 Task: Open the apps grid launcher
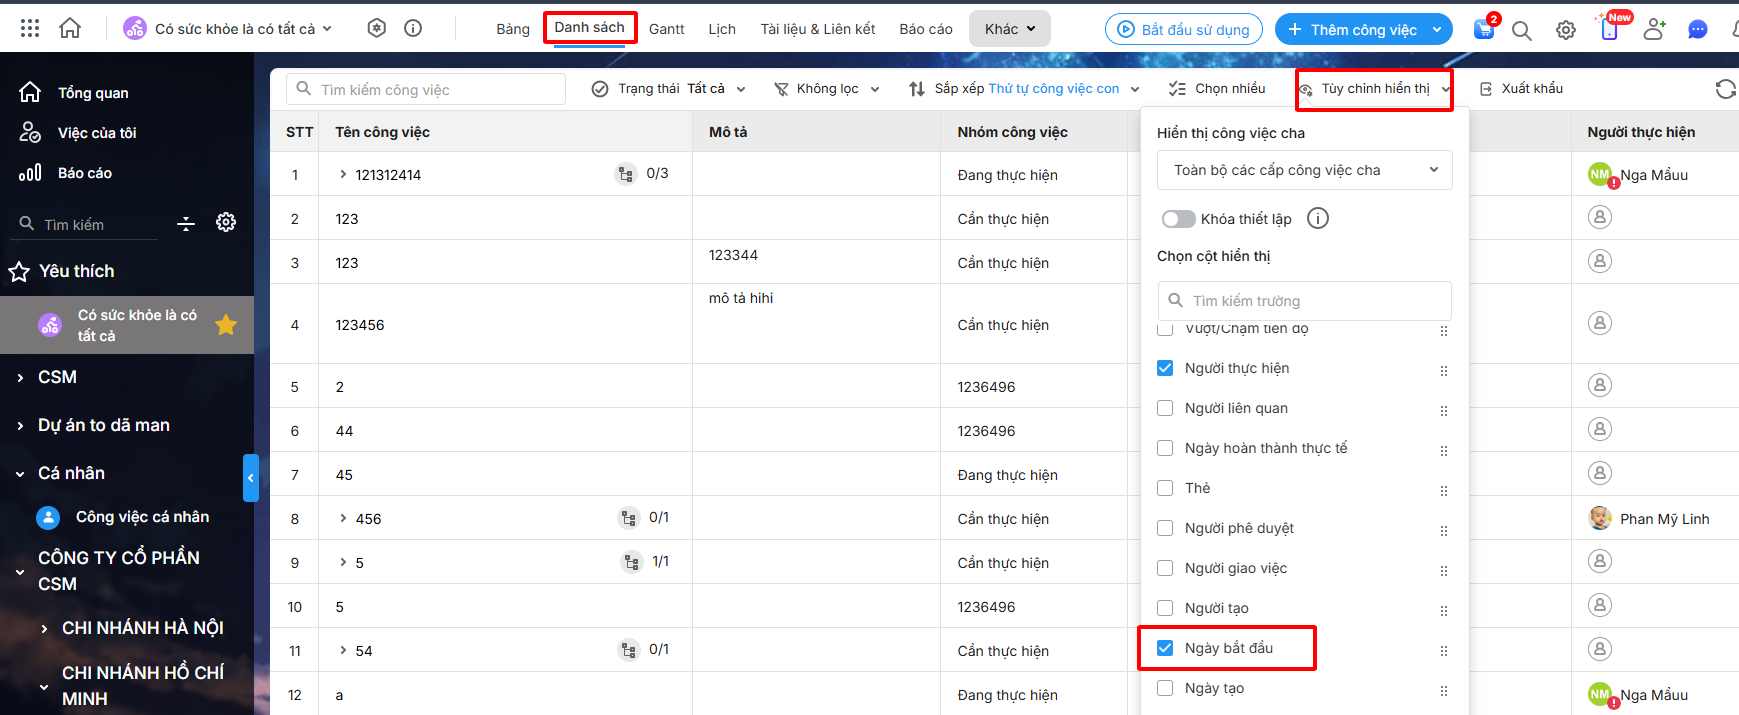[x=30, y=29]
